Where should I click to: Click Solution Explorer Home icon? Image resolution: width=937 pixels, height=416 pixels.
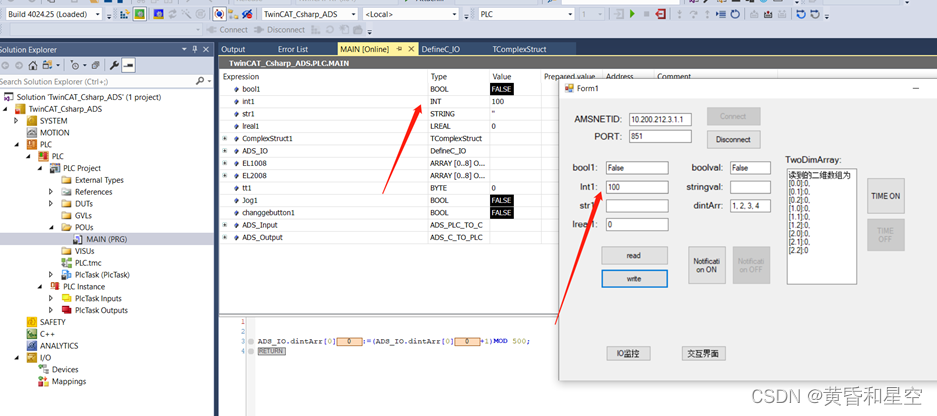coord(33,65)
